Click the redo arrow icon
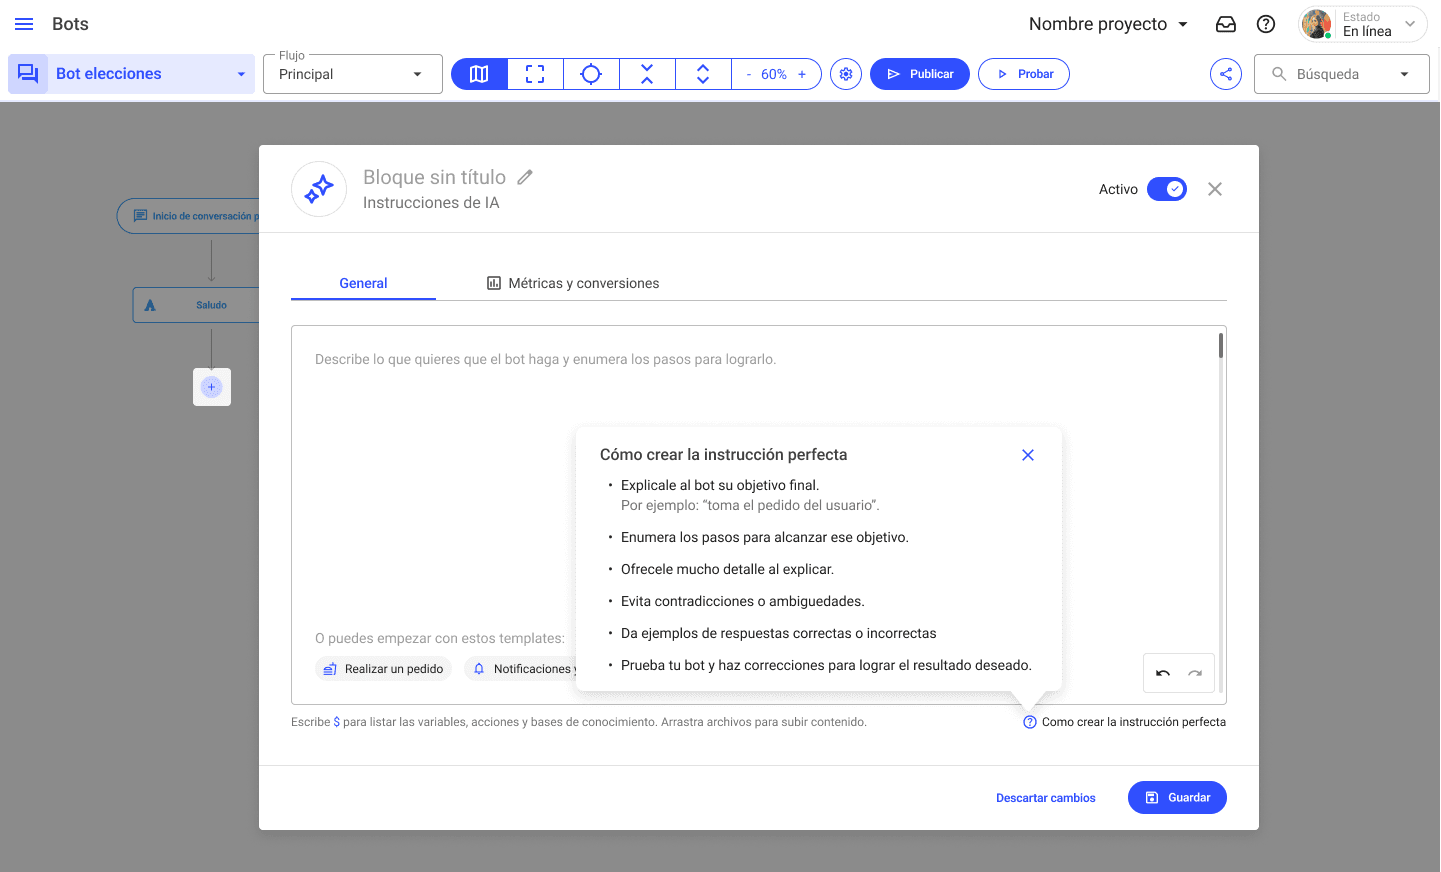 click(x=1195, y=673)
